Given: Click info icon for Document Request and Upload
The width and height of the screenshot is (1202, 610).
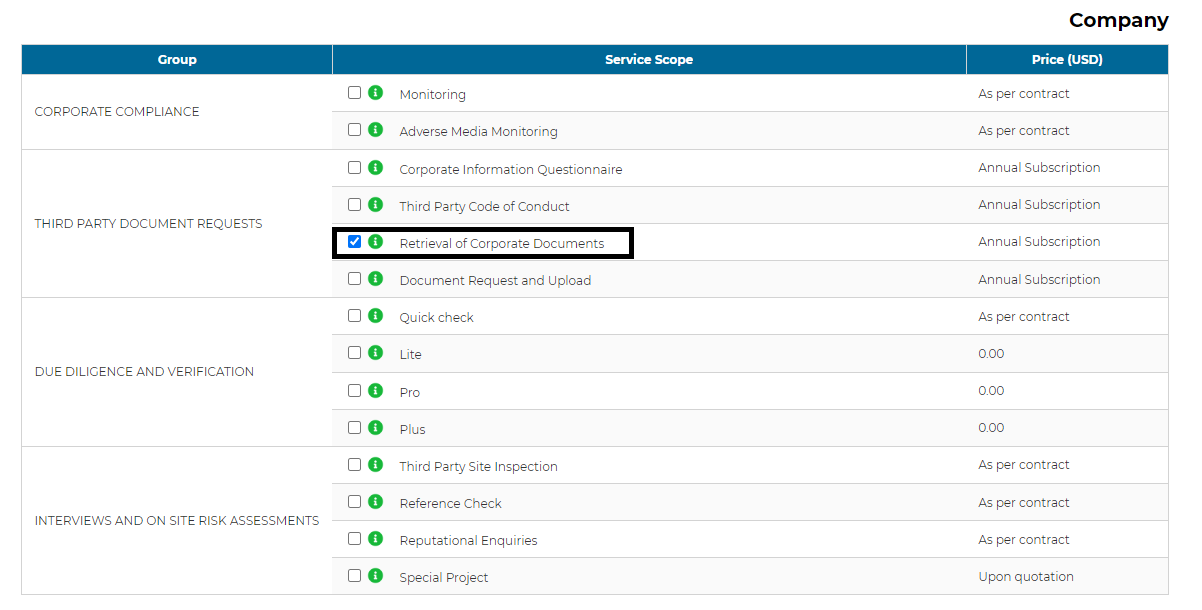Looking at the screenshot, I should click(x=376, y=279).
